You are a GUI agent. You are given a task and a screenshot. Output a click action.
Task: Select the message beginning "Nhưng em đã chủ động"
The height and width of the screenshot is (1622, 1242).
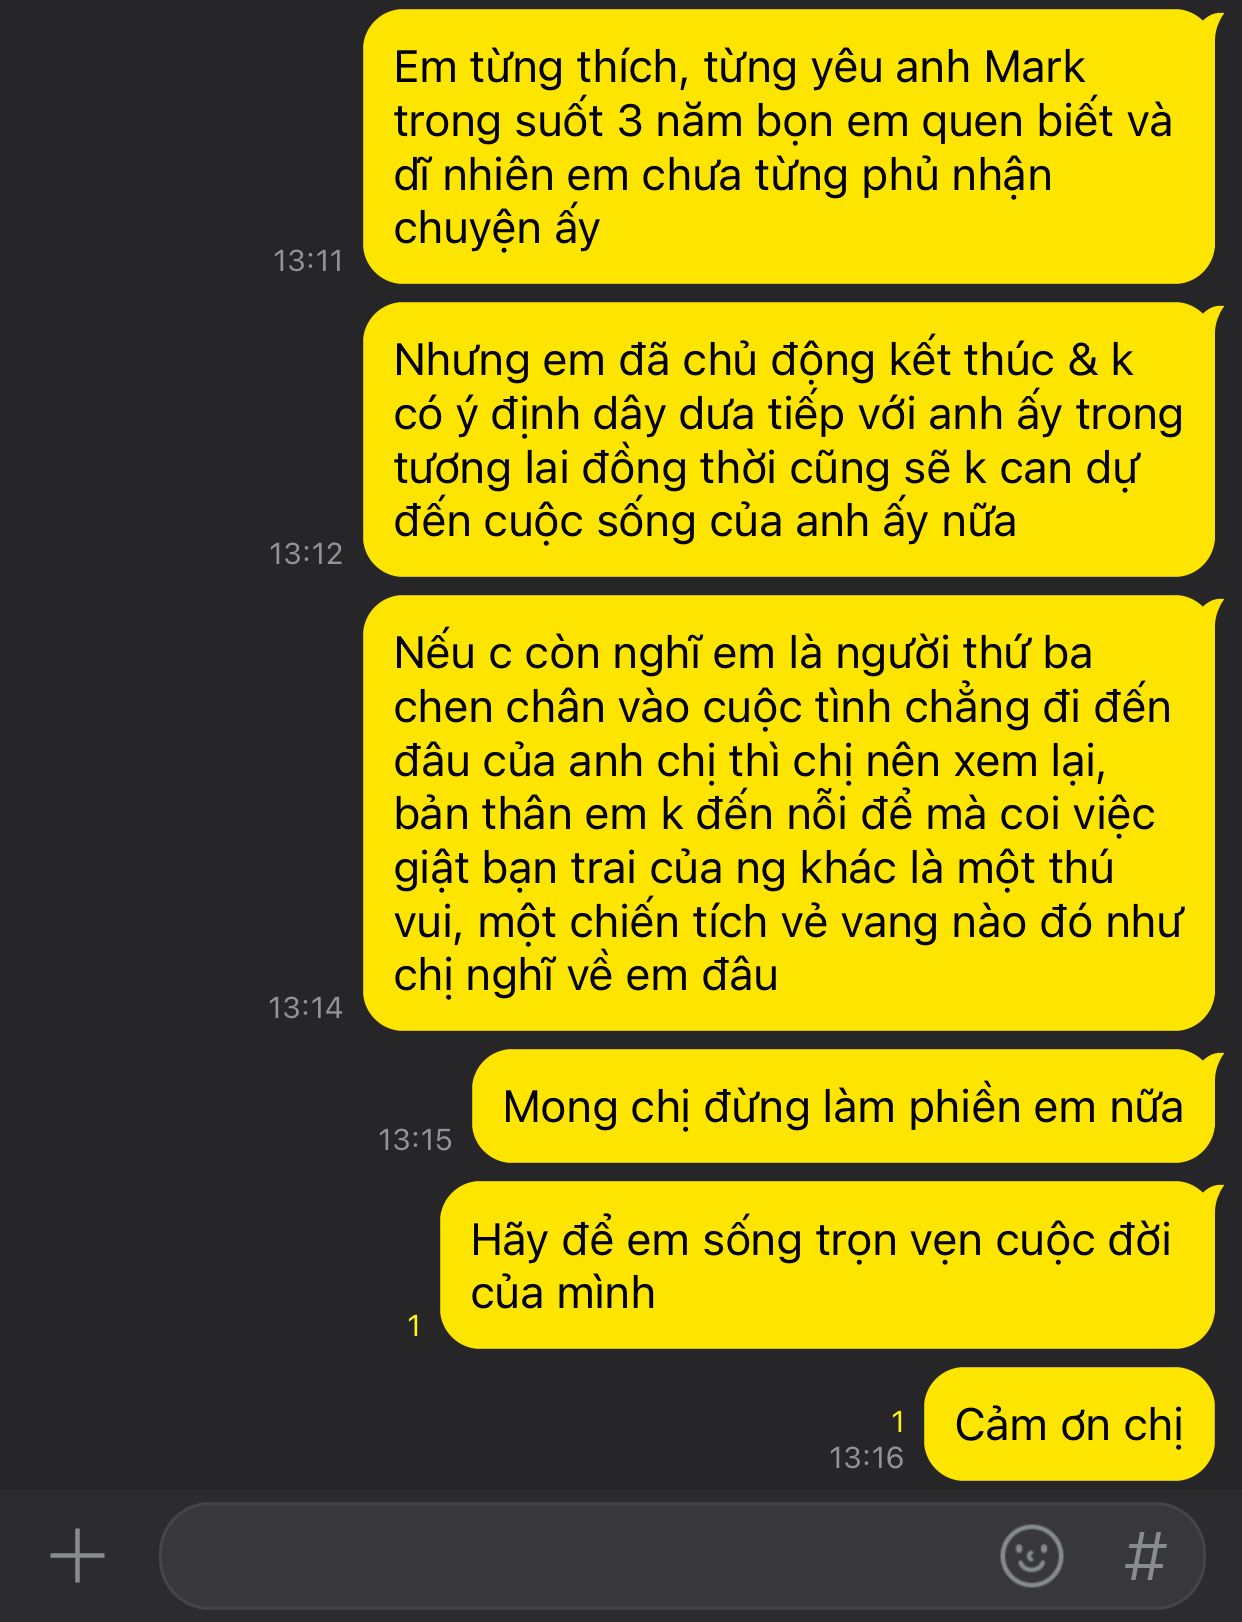point(789,440)
